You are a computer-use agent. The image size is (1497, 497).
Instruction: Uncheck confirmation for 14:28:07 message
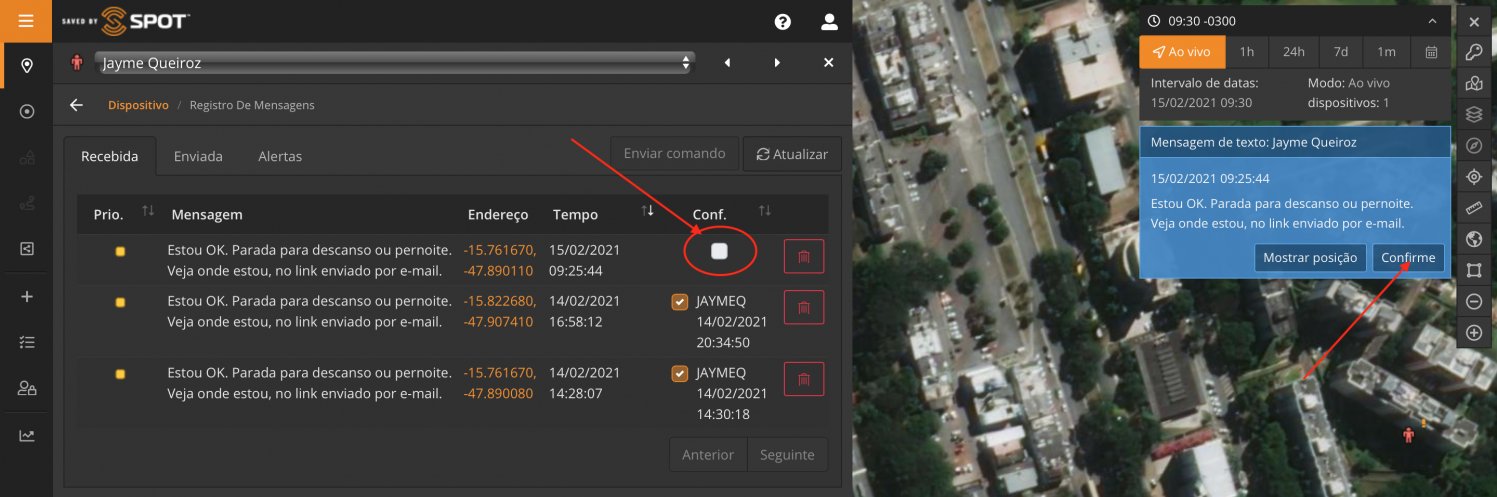click(x=680, y=373)
